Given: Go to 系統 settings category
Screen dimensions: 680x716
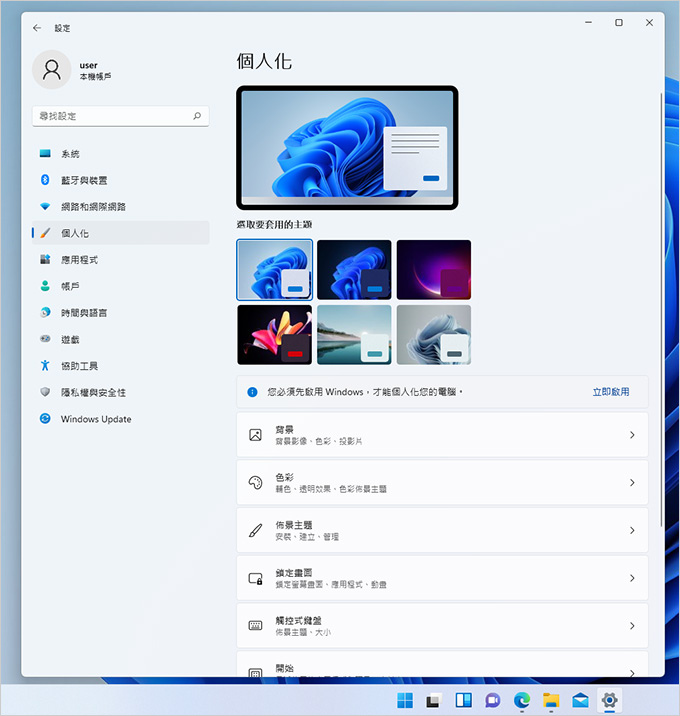Looking at the screenshot, I should point(121,154).
